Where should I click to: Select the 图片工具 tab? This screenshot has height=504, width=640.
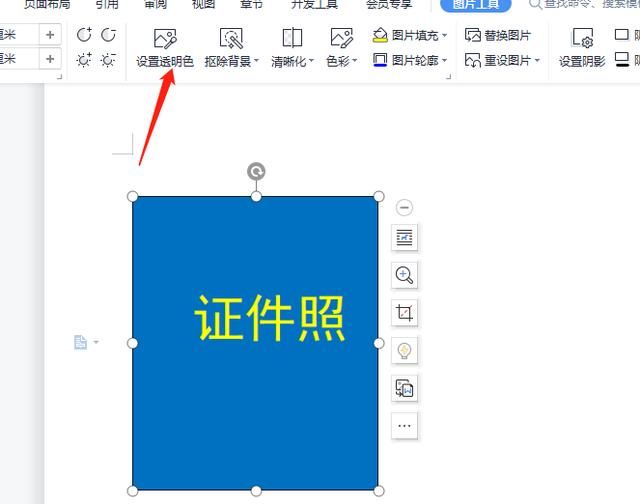(x=476, y=5)
